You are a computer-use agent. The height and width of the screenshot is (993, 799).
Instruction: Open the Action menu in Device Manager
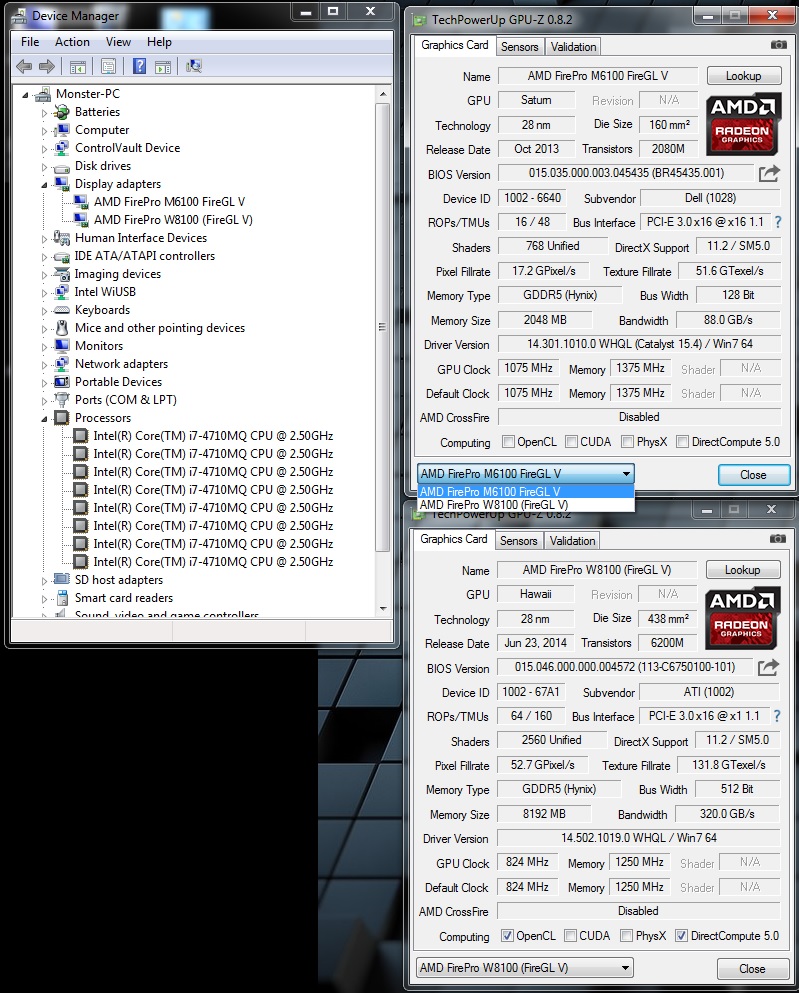pos(72,42)
